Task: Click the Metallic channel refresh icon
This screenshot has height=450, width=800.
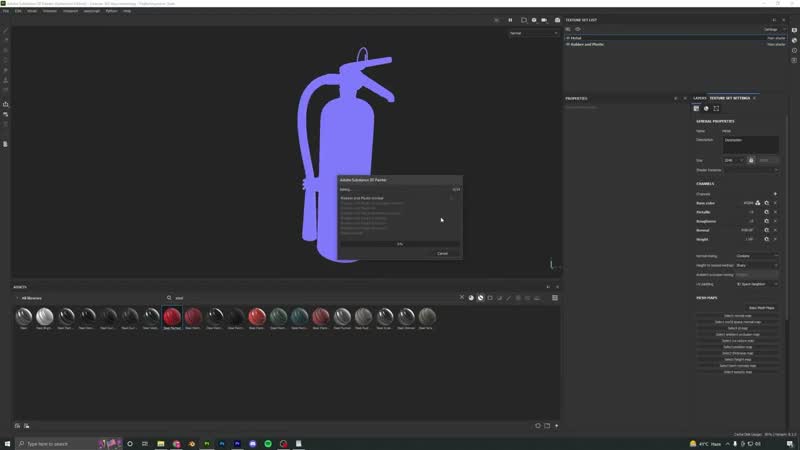Action: tap(766, 212)
